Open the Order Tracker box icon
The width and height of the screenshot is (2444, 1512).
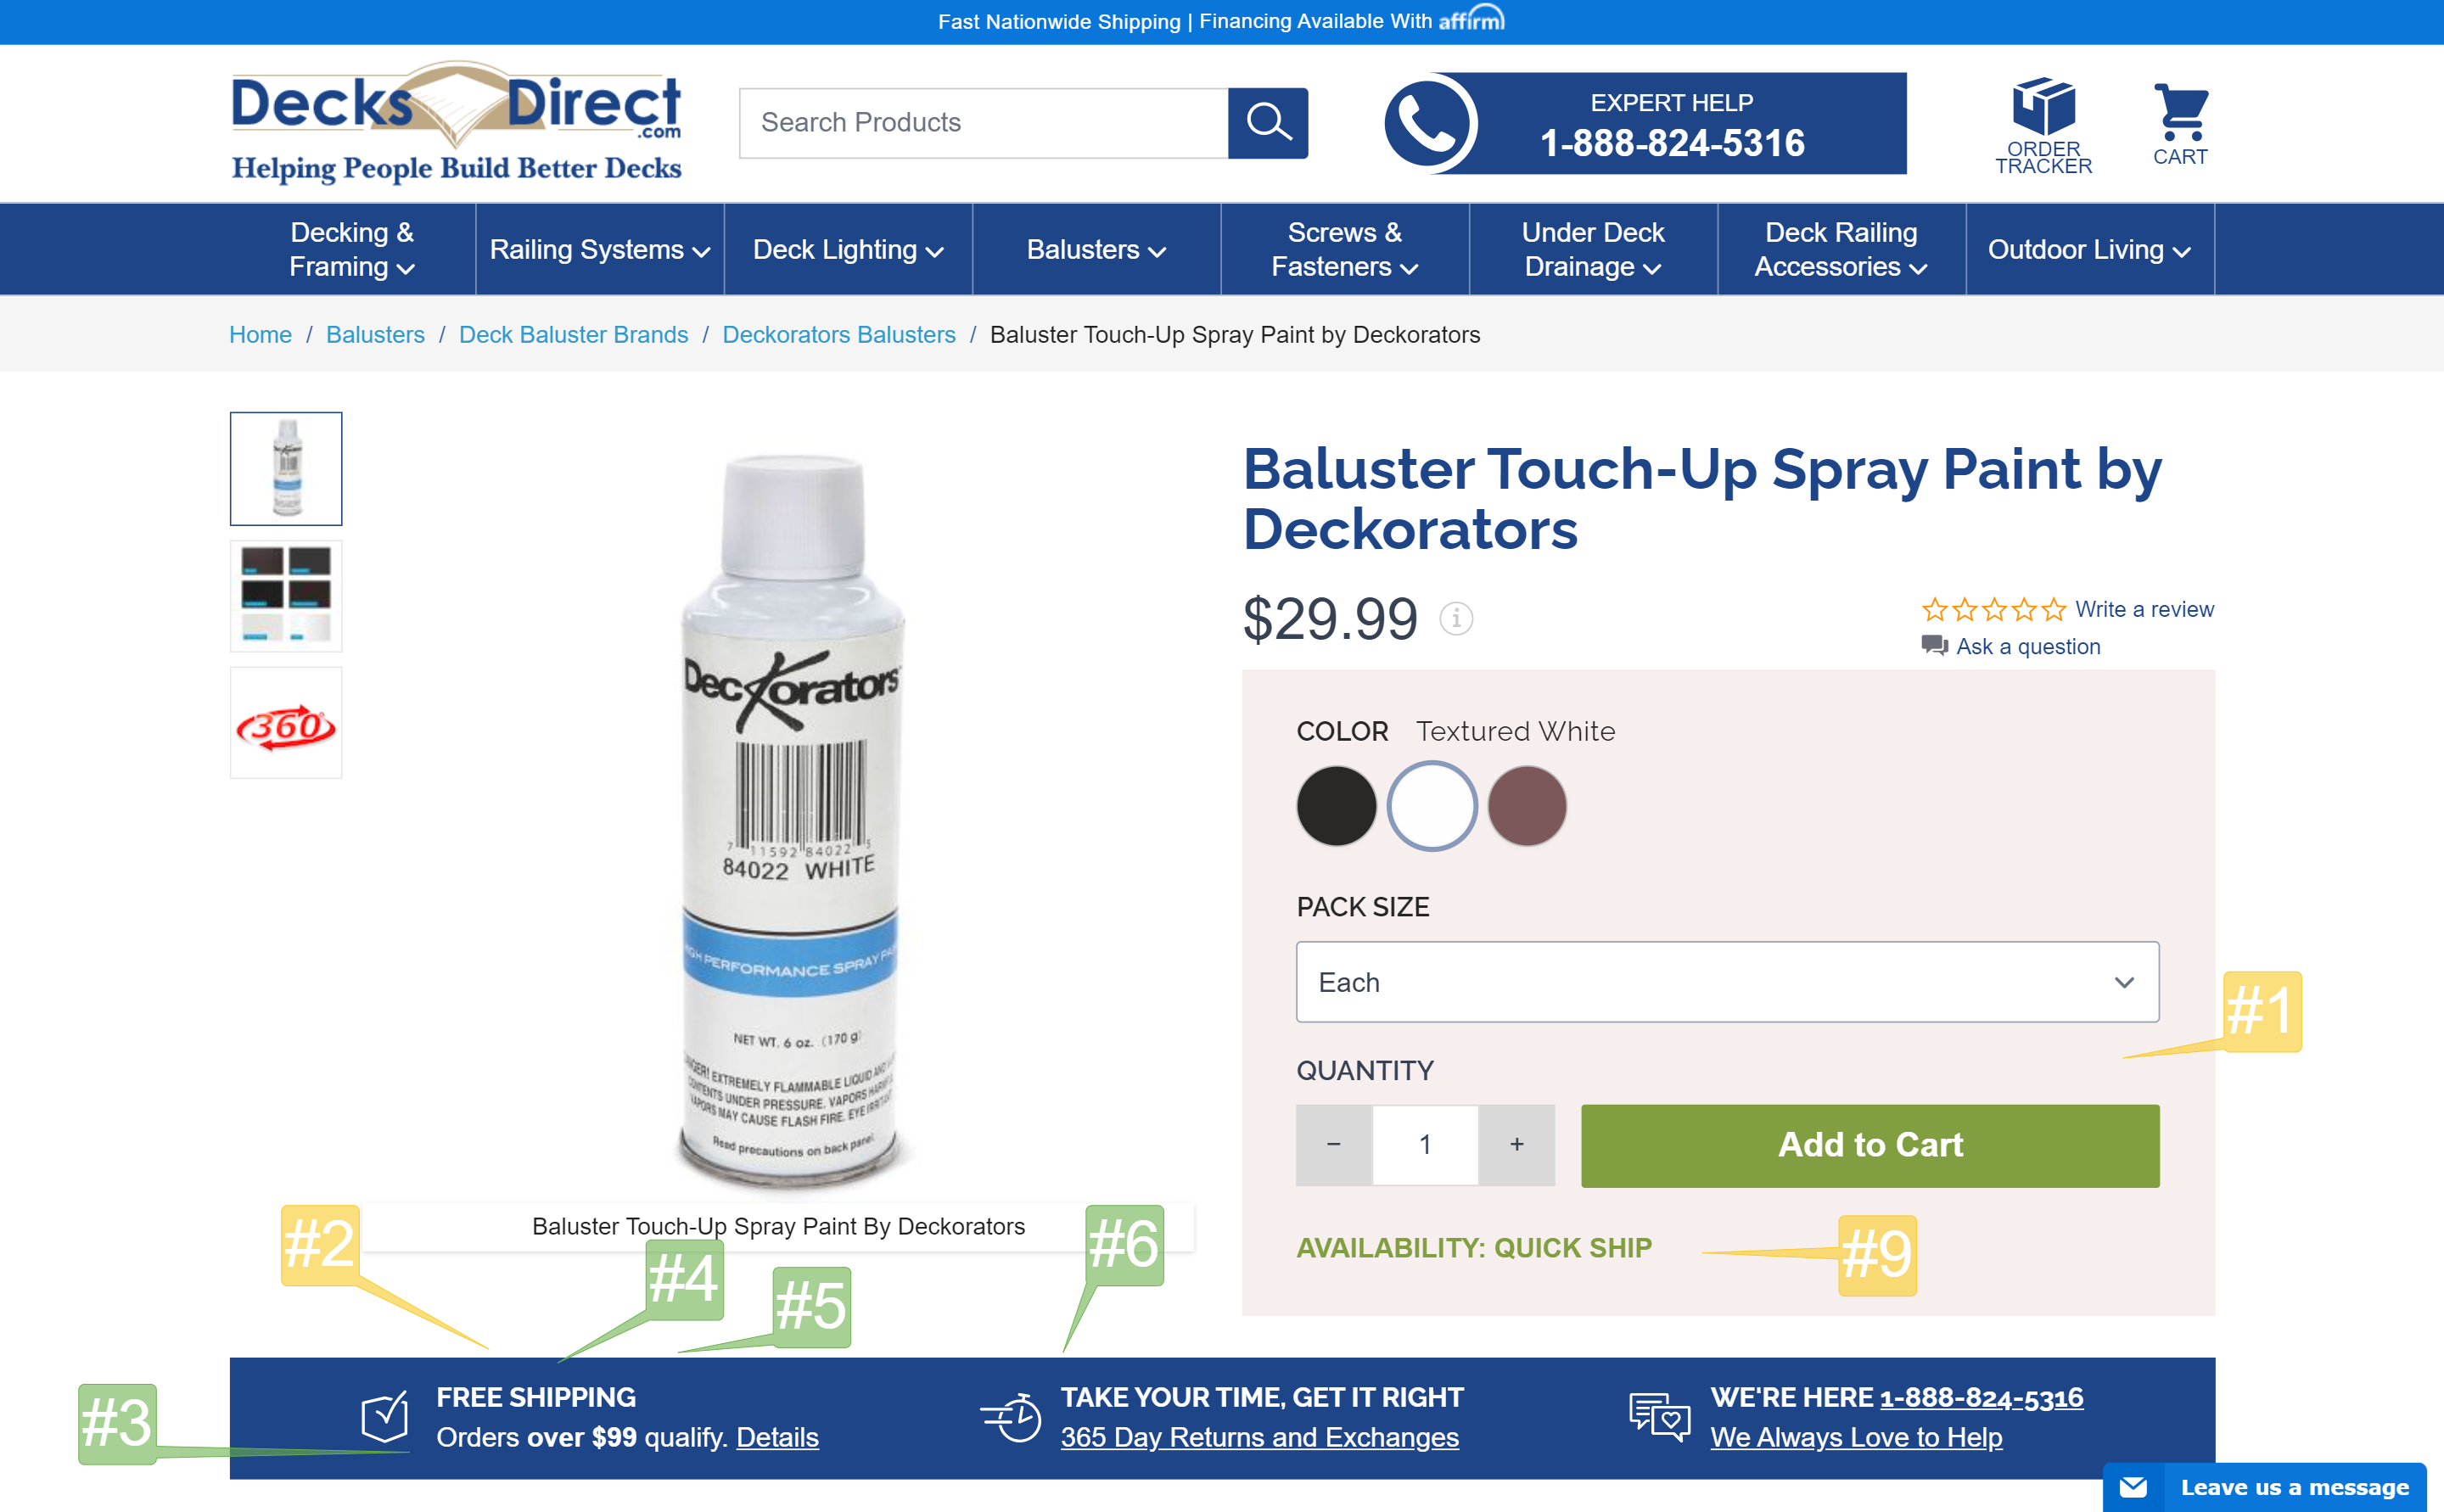(2043, 106)
